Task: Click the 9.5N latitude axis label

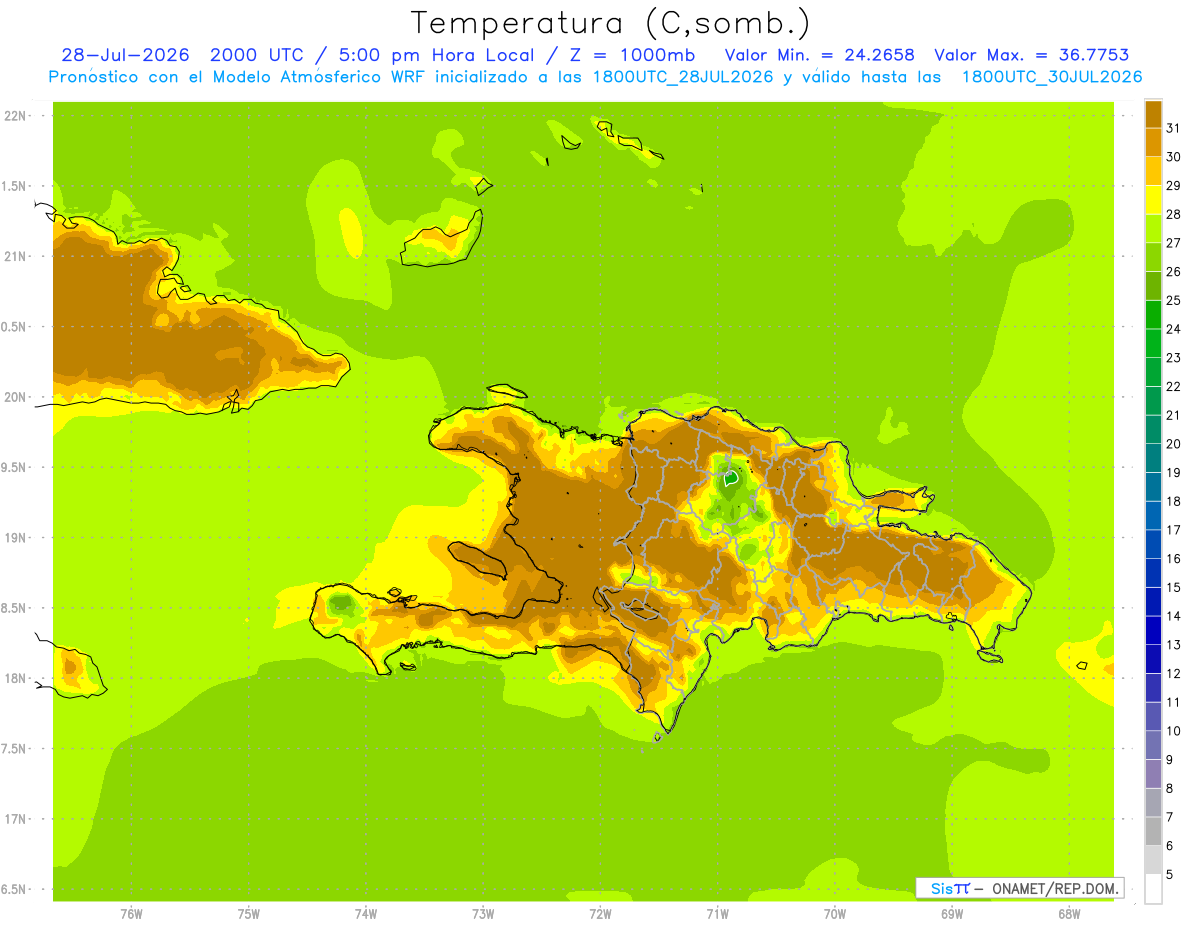Action: pyautogui.click(x=12, y=468)
